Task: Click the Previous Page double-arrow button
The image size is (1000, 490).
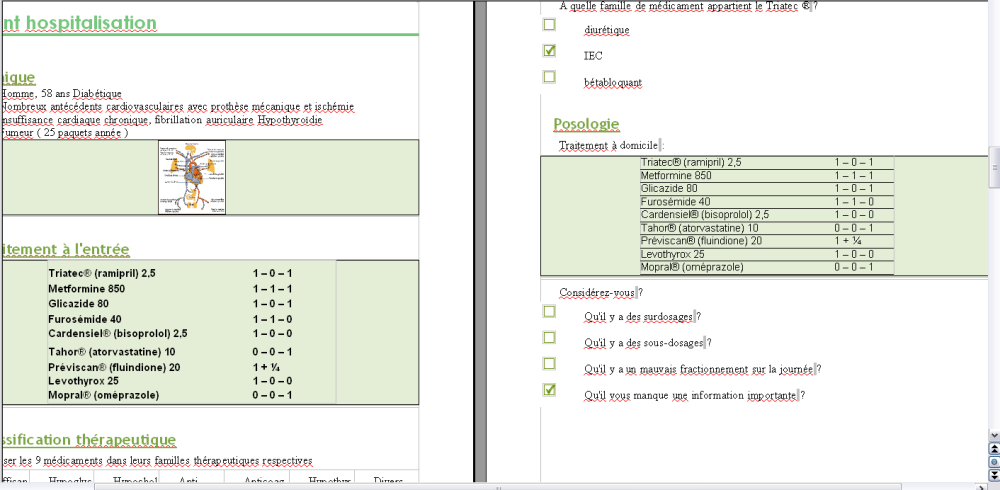Action: 993,449
